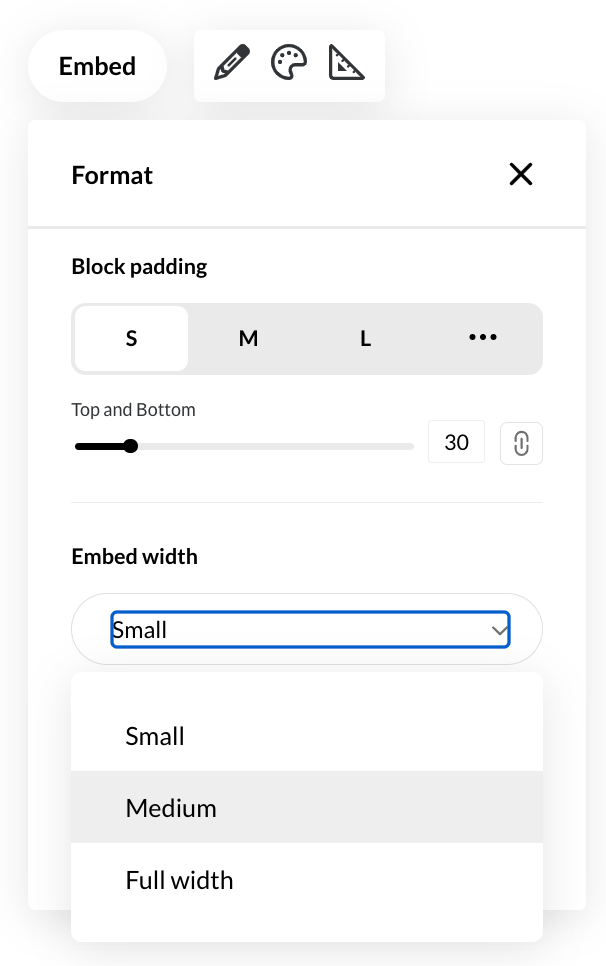Choose the S block padding size

click(x=131, y=339)
